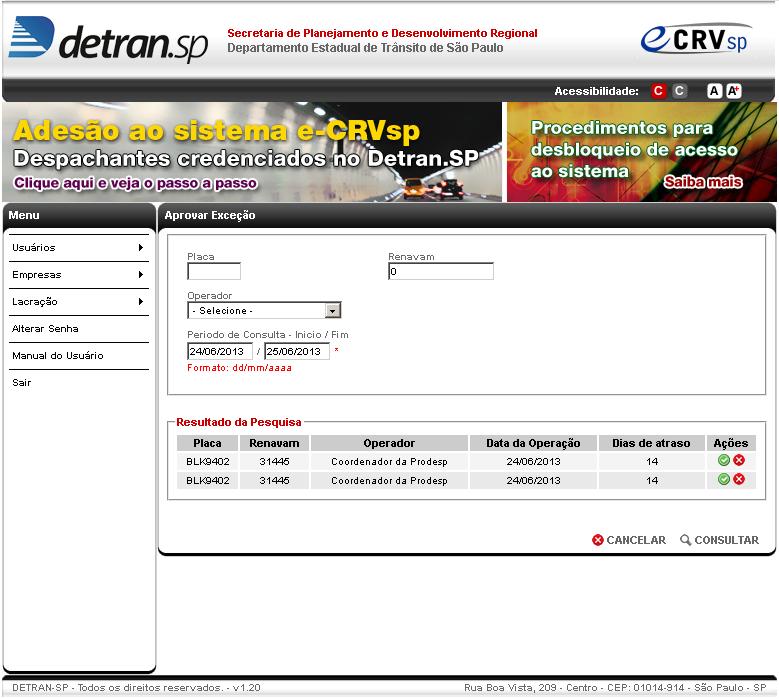The height and width of the screenshot is (699, 779).
Task: Open the Adesão ao sistema e-CRVsp banner
Action: tap(252, 152)
